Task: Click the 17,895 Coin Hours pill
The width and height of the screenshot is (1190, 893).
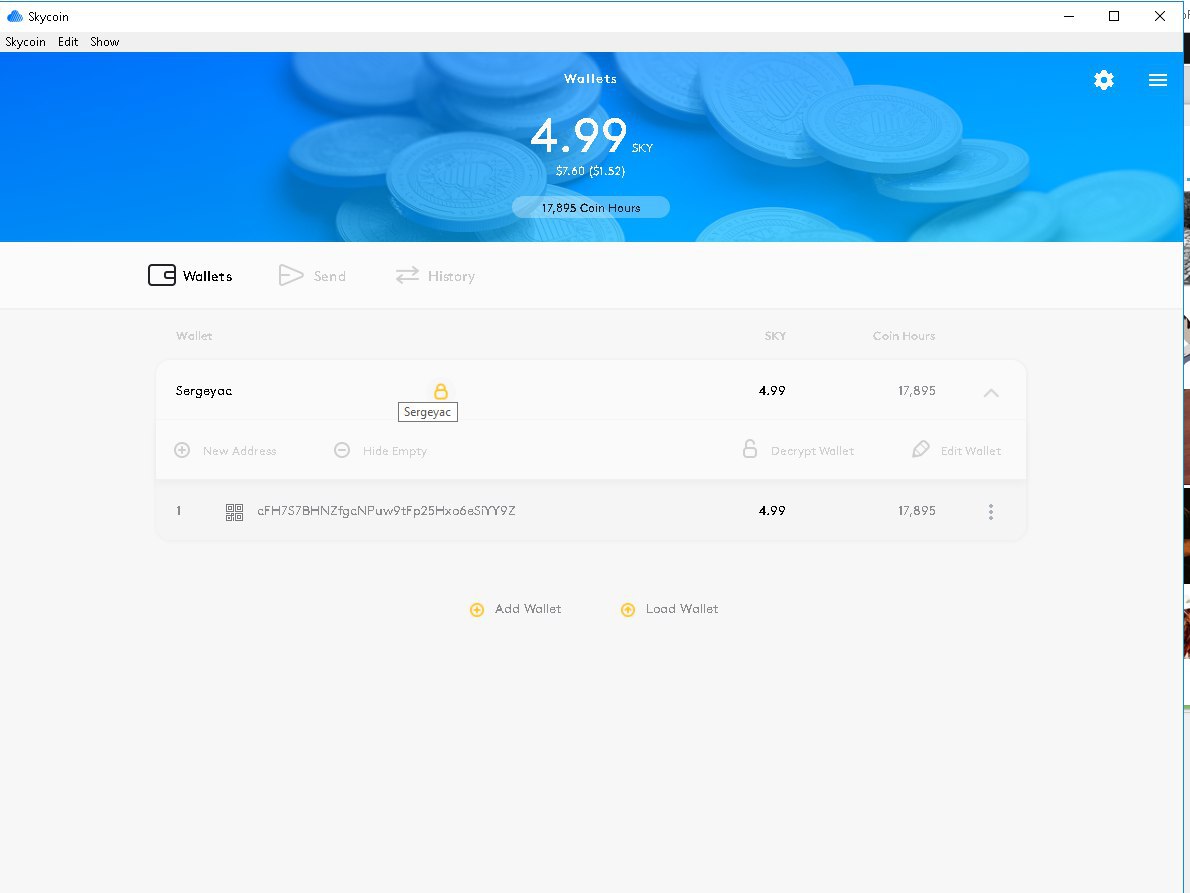Action: click(x=590, y=207)
